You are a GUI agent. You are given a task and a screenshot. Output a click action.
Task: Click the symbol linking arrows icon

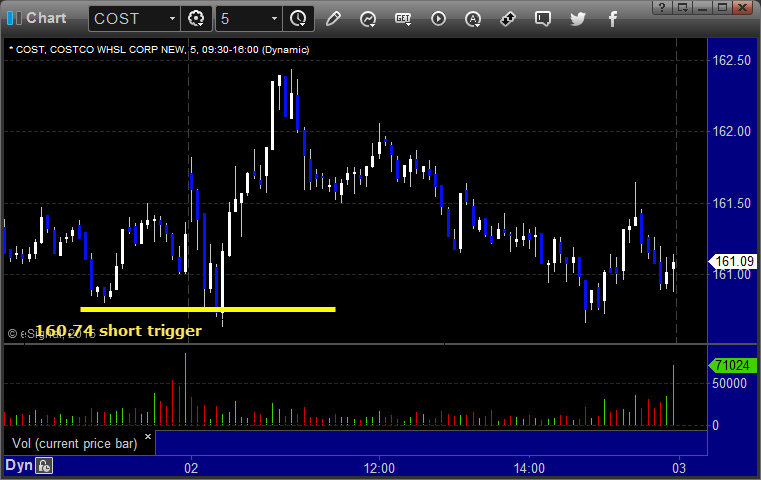(508, 19)
